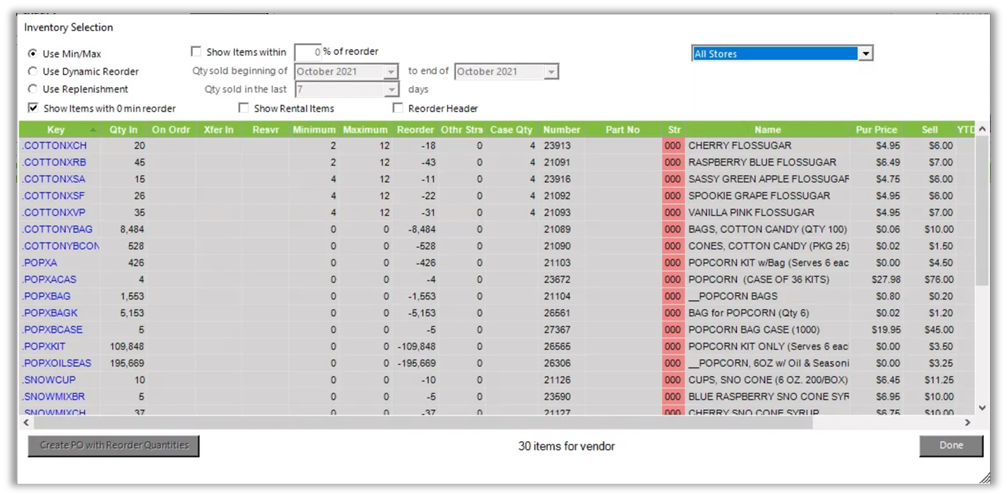Click the .POPXKIT item key link
The image size is (1007, 497).
tap(45, 346)
